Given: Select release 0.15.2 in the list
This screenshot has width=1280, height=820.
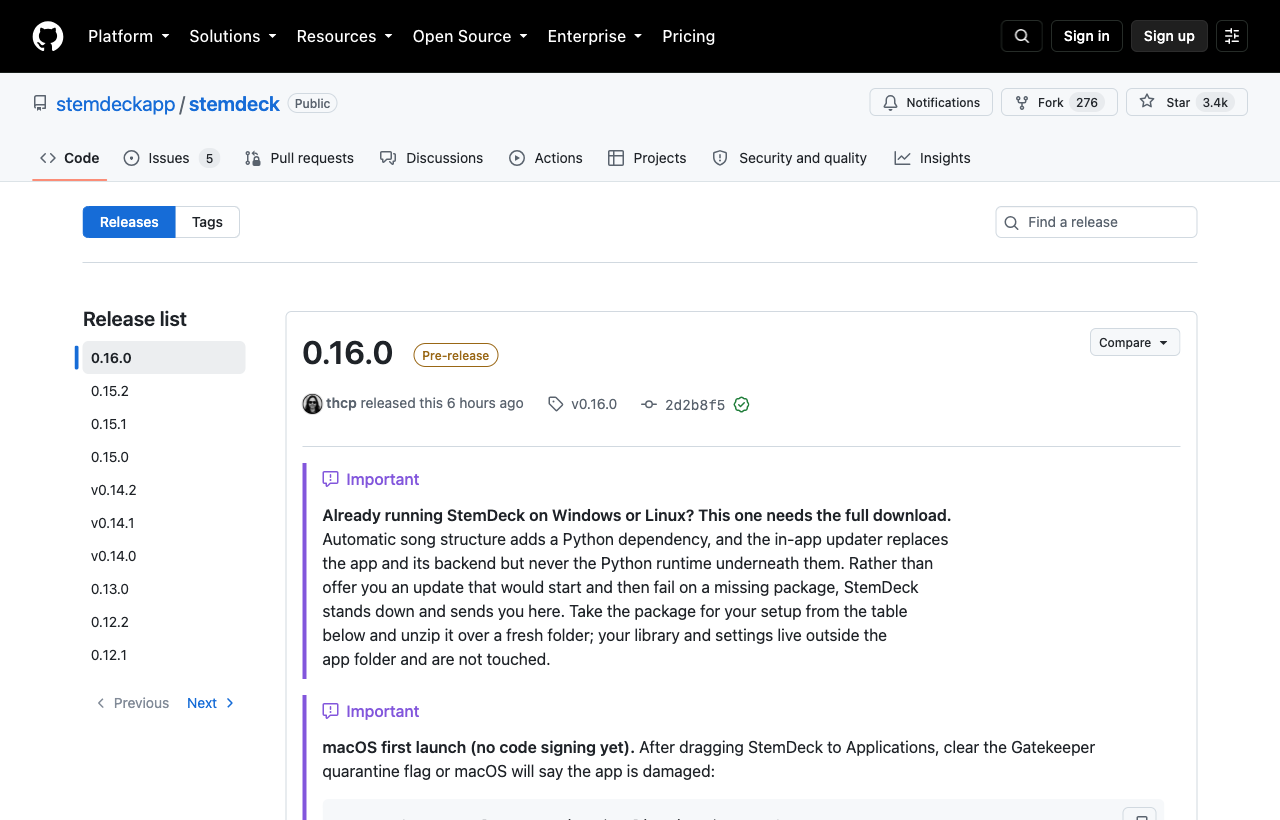Looking at the screenshot, I should [x=164, y=391].
